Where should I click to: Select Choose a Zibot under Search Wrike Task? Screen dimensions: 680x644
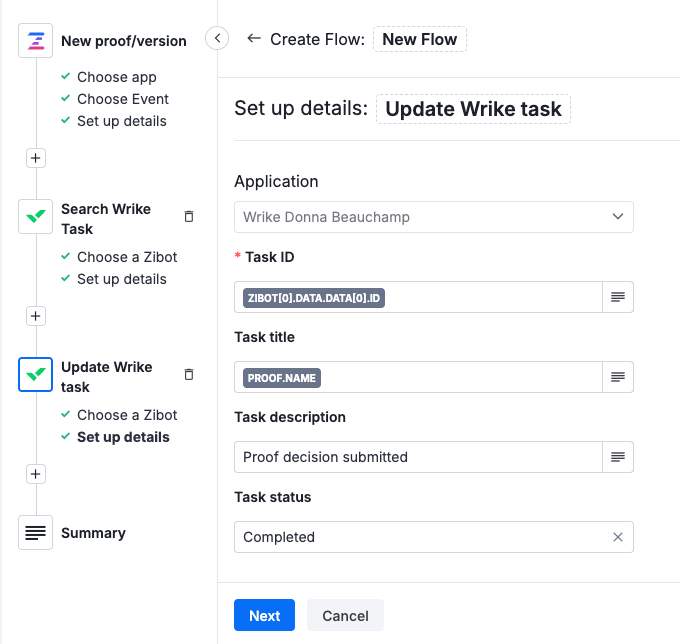(127, 257)
